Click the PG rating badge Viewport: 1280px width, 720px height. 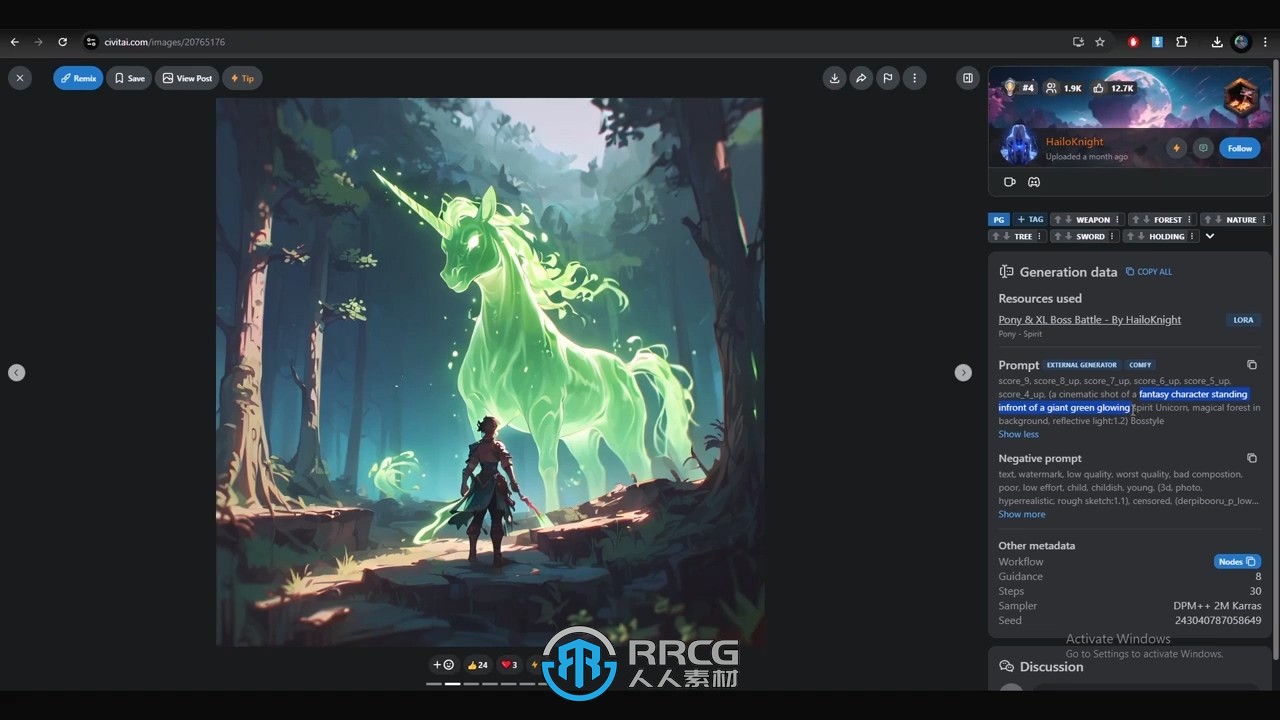pyautogui.click(x=999, y=219)
